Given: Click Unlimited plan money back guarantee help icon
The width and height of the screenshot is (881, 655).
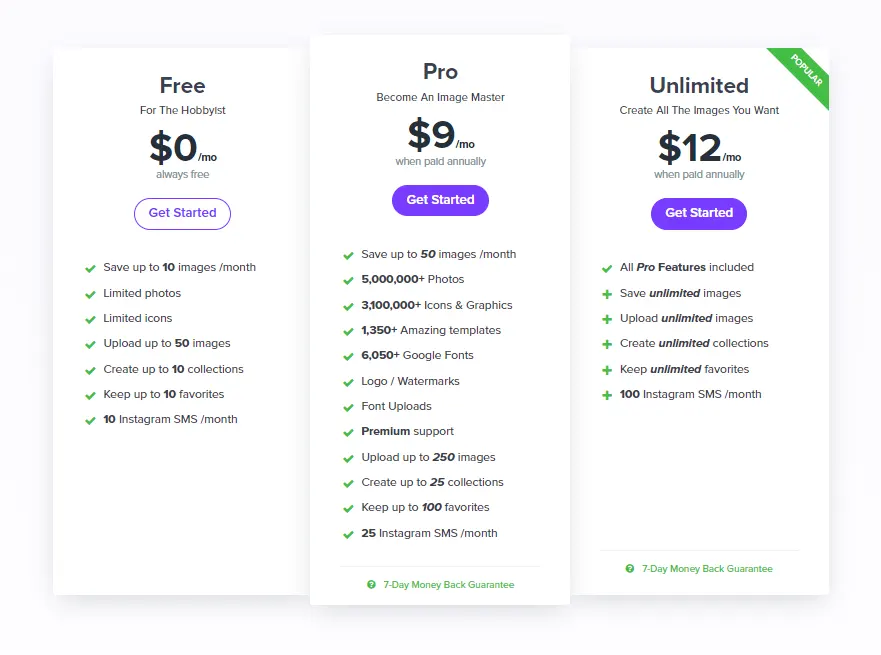Looking at the screenshot, I should 629,568.
